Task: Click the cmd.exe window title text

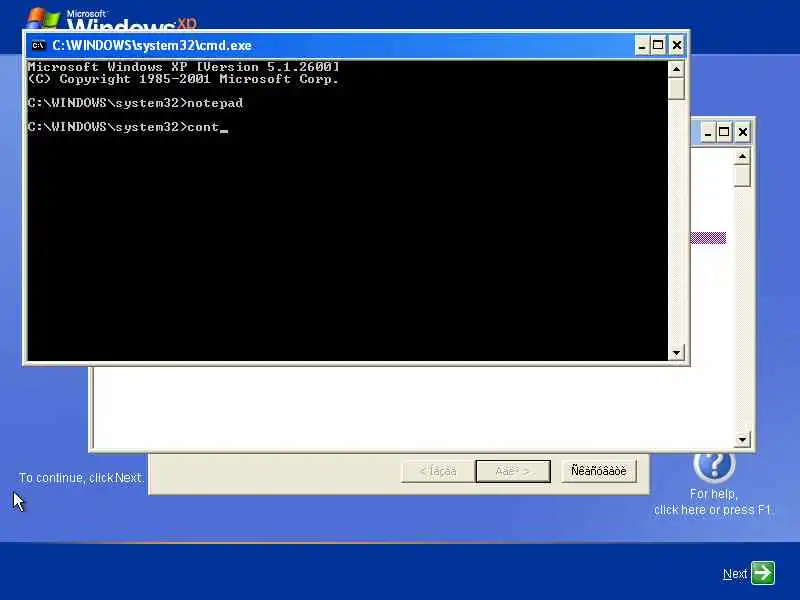Action: (152, 45)
